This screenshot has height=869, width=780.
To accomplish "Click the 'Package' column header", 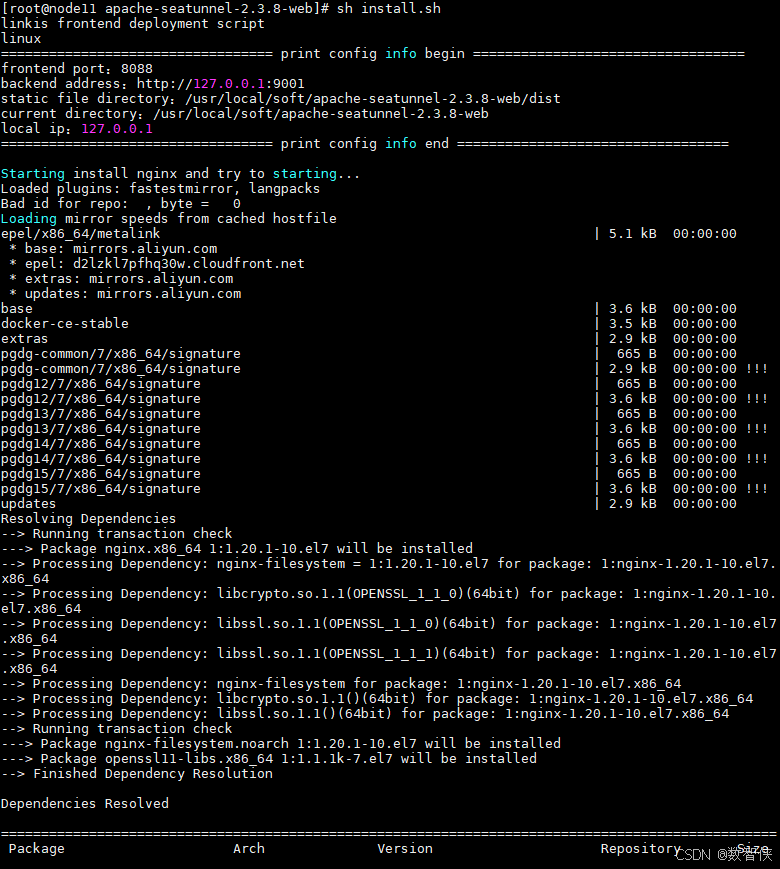I will coord(37,848).
